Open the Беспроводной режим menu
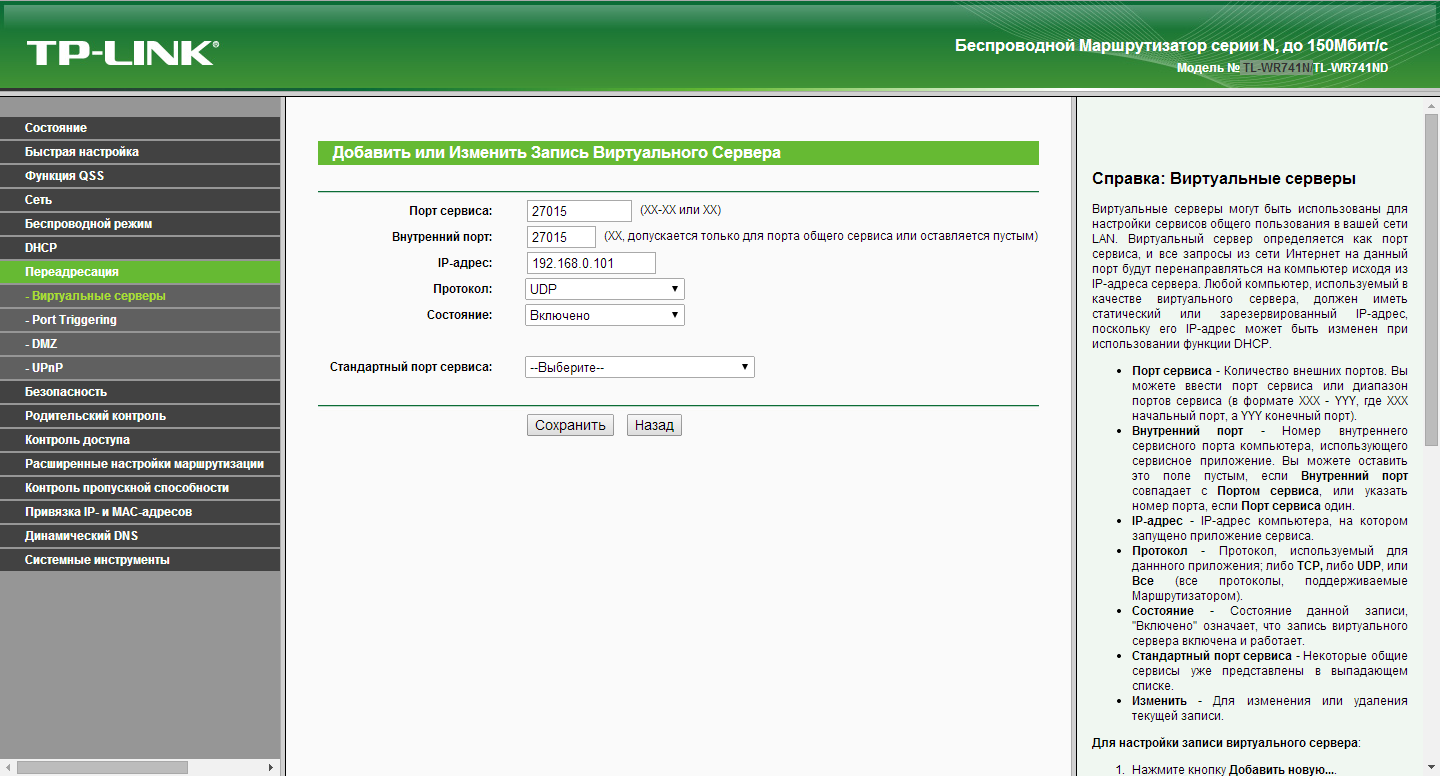 tap(140, 224)
